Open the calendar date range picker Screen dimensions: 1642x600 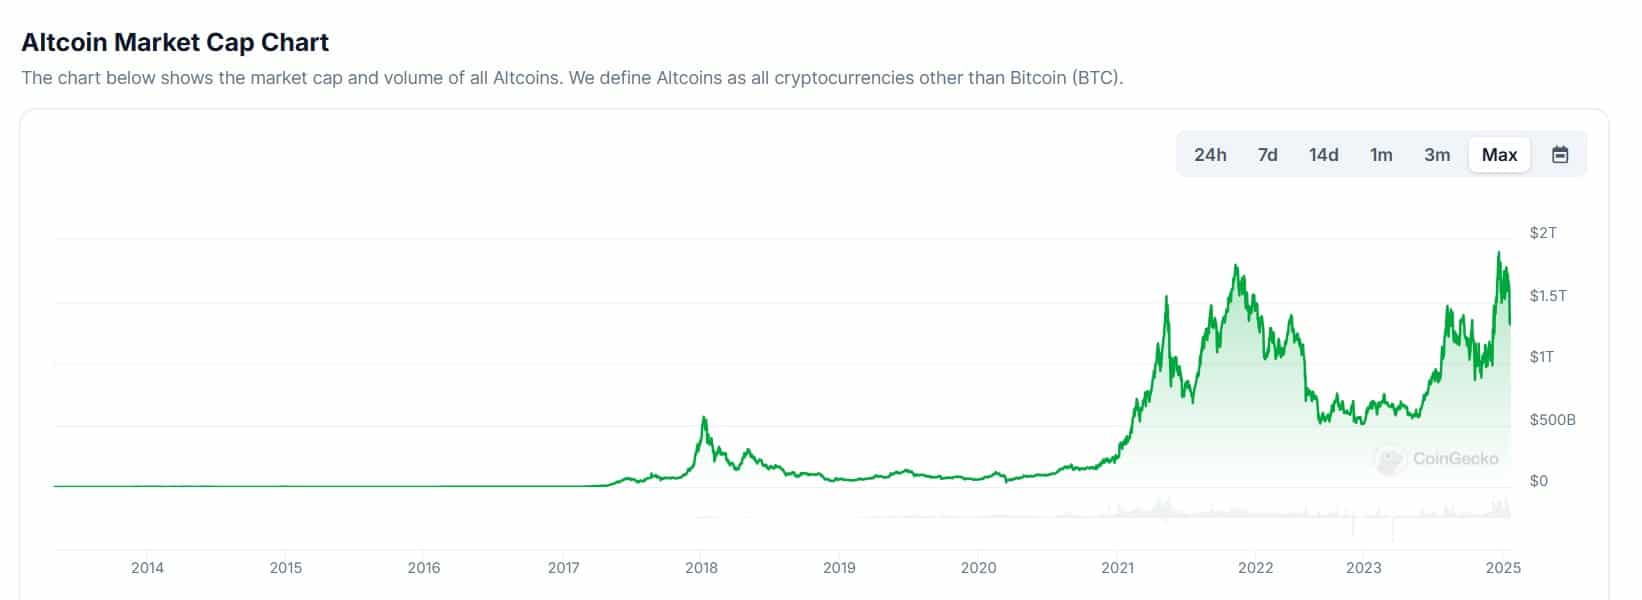pyautogui.click(x=1560, y=155)
